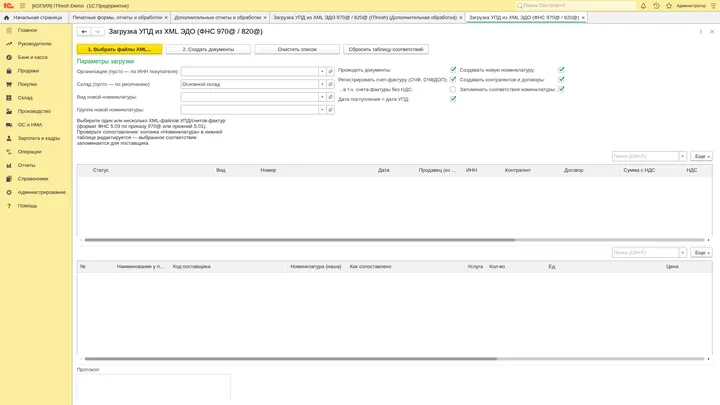The width and height of the screenshot is (720, 405).
Task: Open the Производство section
Action: [x=36, y=111]
